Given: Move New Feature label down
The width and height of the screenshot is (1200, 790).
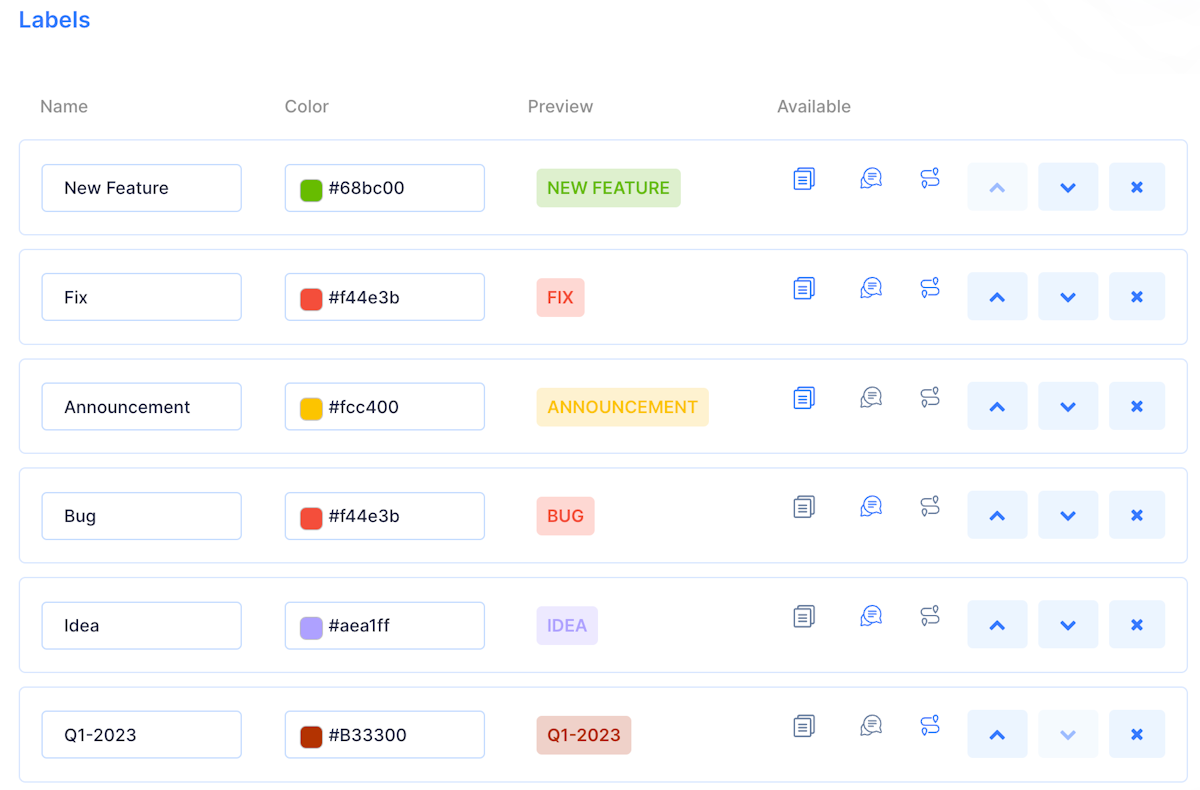Looking at the screenshot, I should 1068,187.
